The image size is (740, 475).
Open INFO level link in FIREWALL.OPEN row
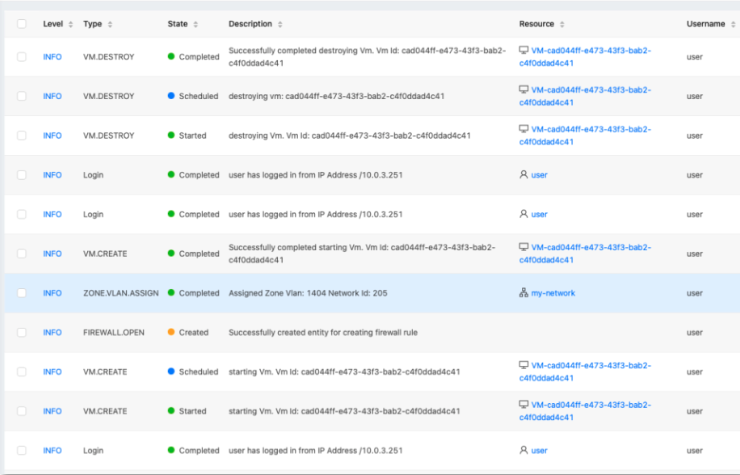tap(52, 332)
